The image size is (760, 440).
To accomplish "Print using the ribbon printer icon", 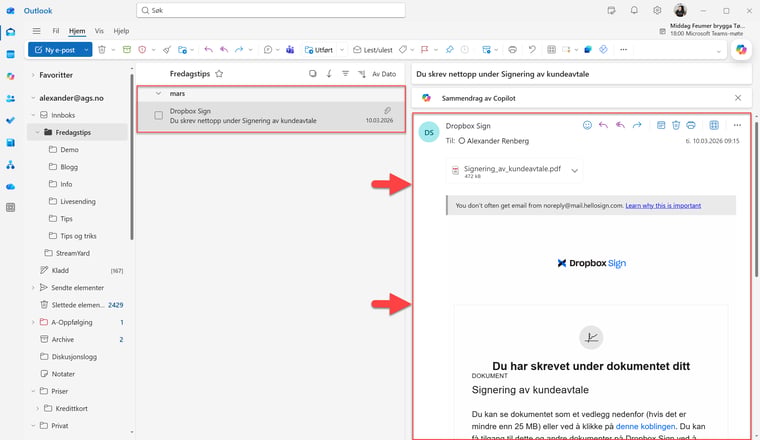I will pyautogui.click(x=512, y=49).
